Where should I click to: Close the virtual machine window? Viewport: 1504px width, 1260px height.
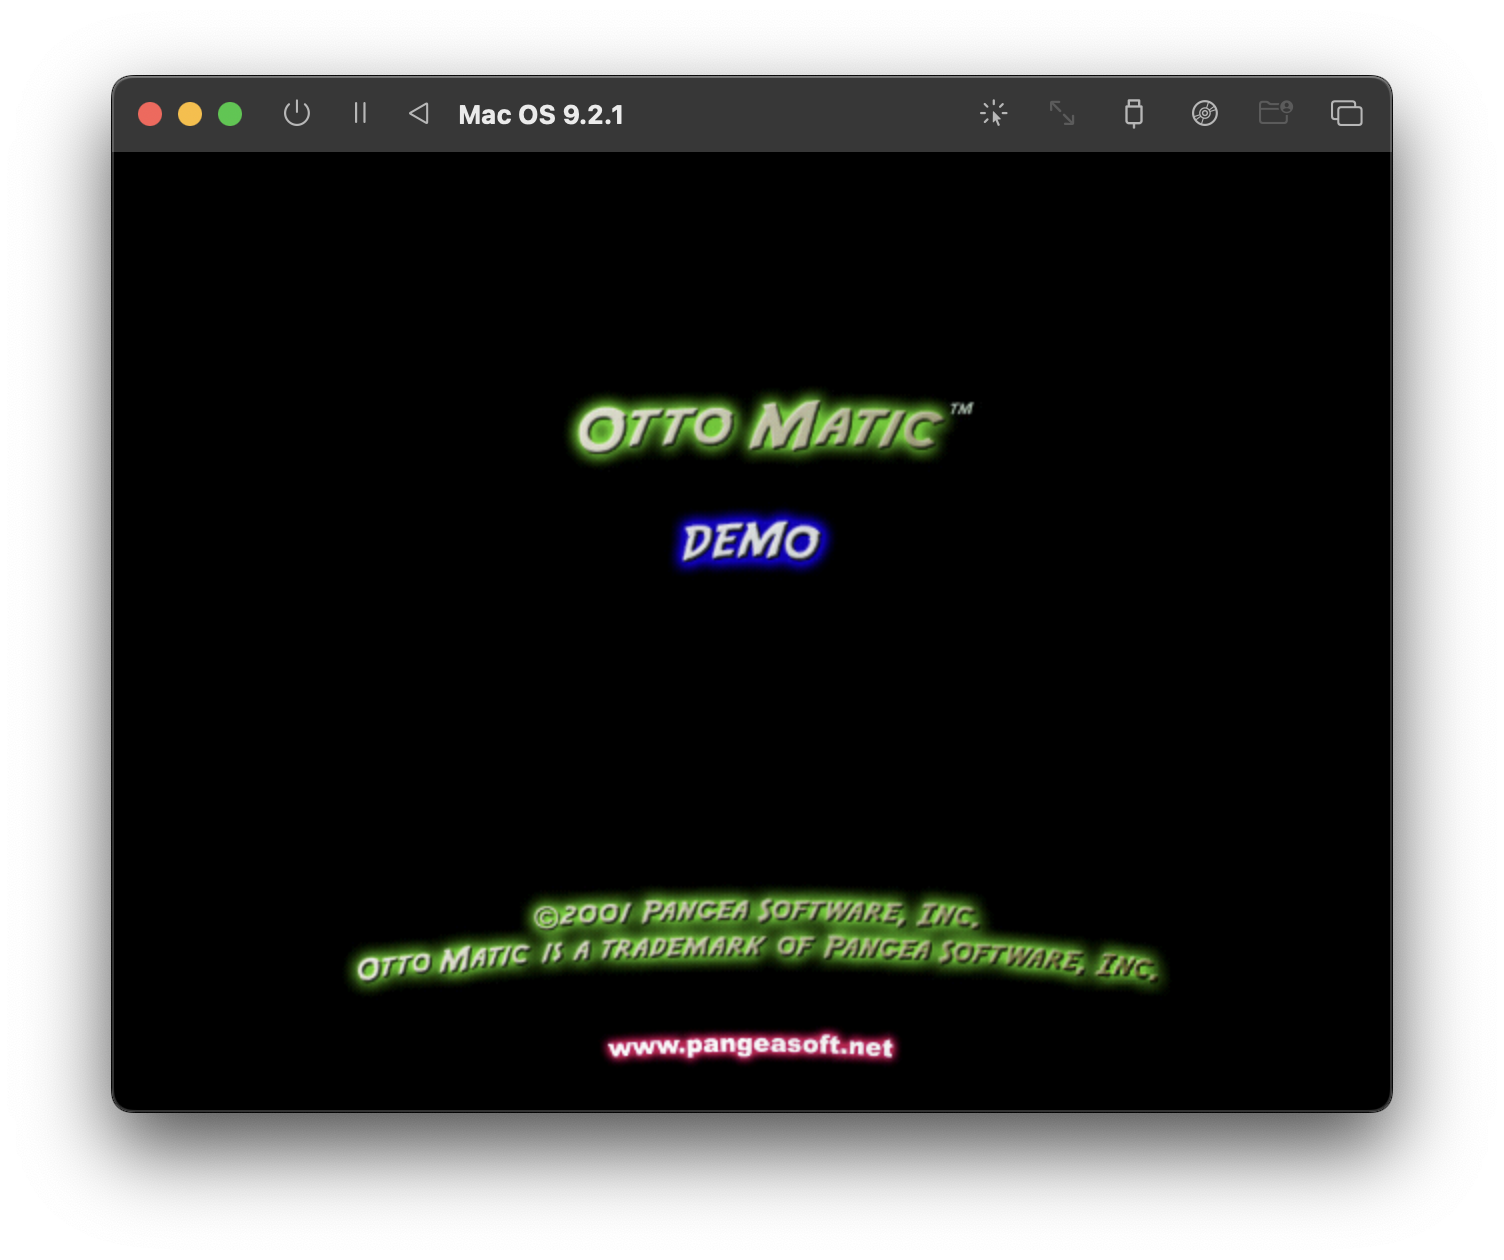(150, 114)
